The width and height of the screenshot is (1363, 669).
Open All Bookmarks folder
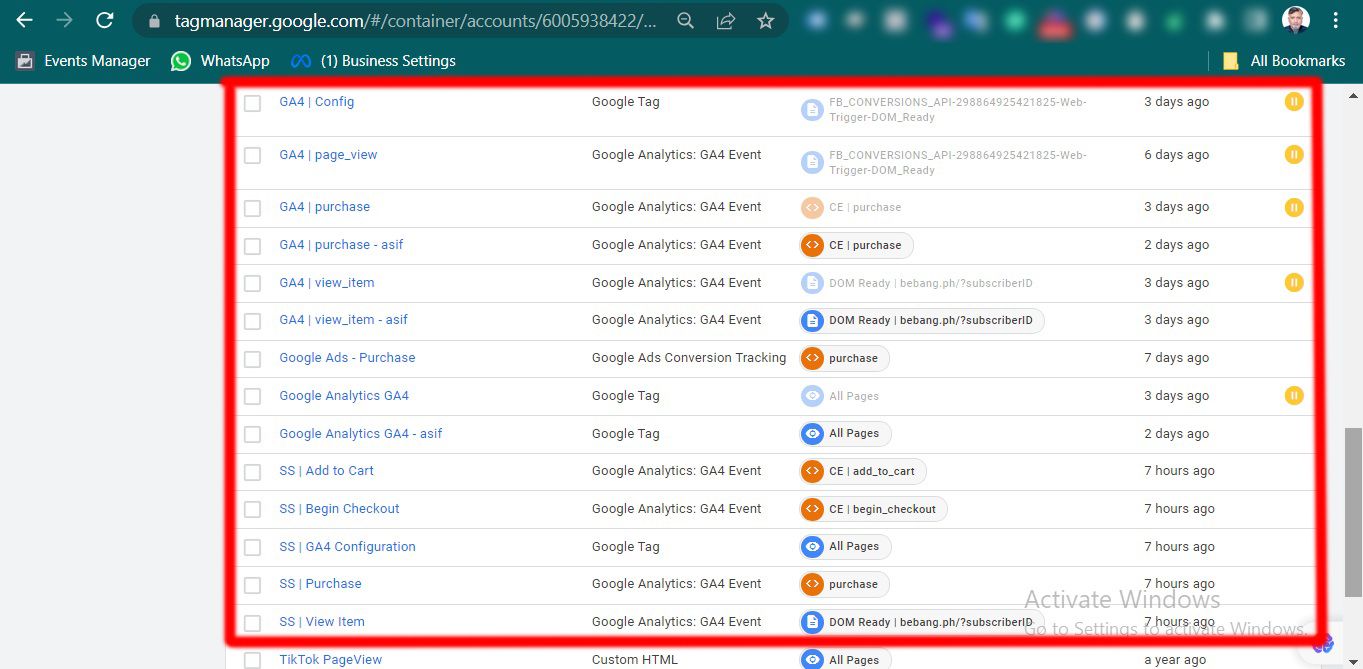pyautogui.click(x=1284, y=61)
